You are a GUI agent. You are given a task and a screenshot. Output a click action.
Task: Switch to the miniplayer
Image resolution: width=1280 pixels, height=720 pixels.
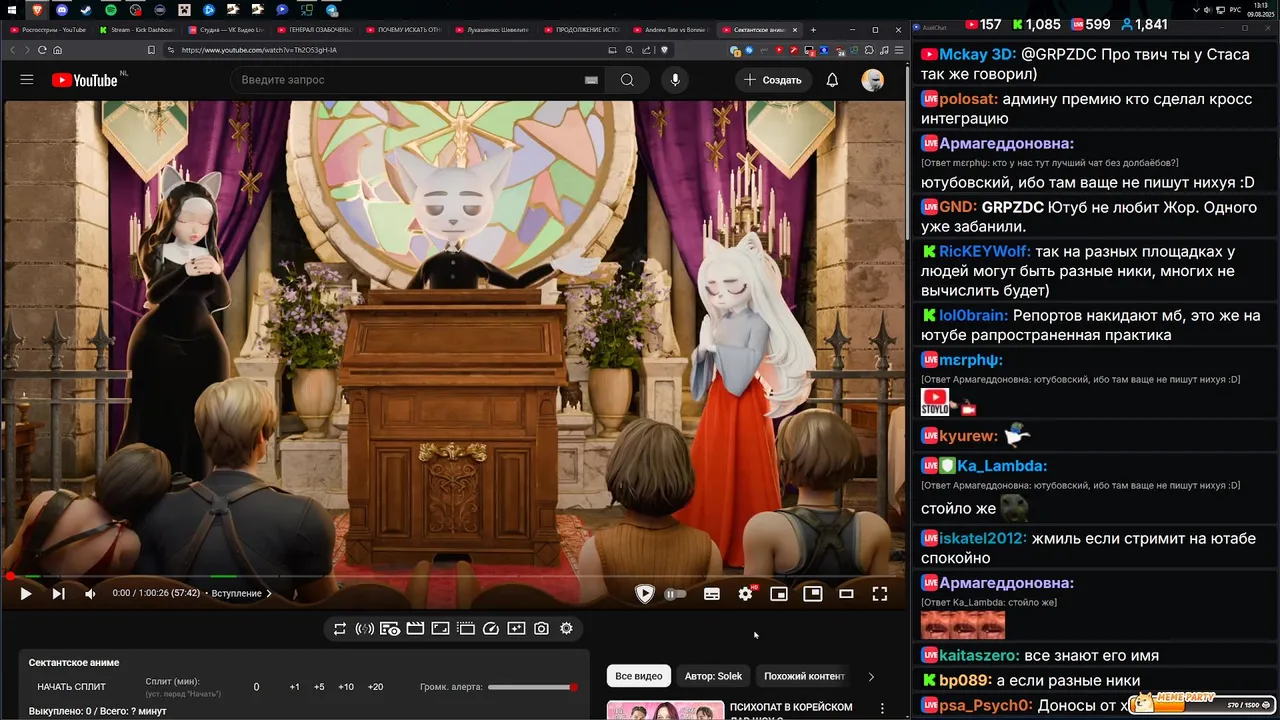click(779, 594)
